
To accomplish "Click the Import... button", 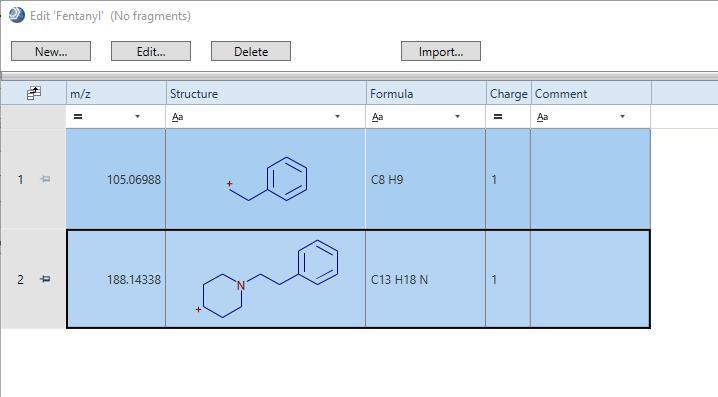I will [441, 51].
